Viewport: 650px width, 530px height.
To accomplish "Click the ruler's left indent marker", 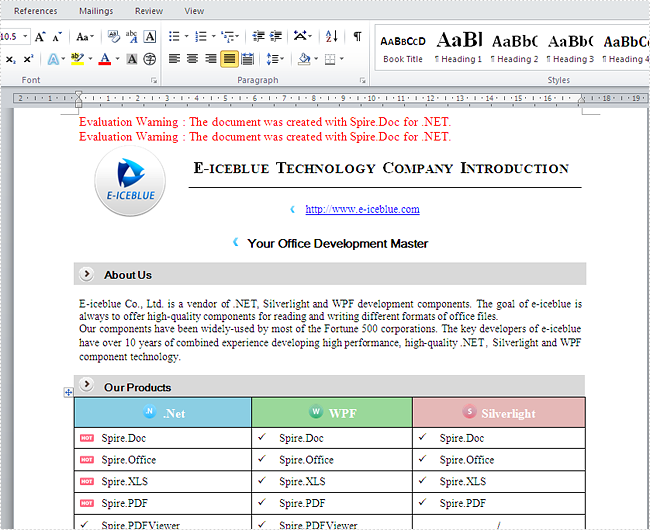I will [78, 99].
